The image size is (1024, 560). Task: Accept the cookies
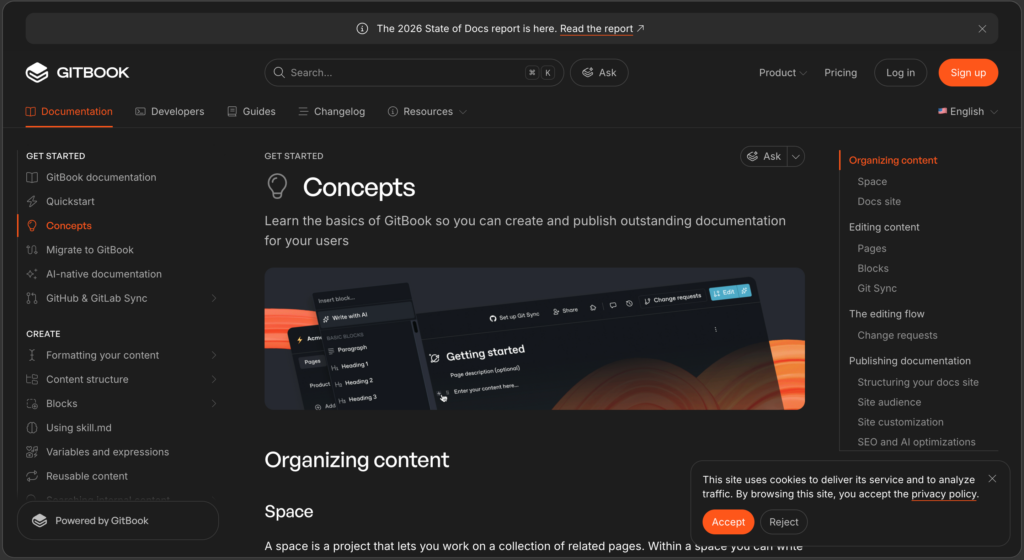(x=728, y=522)
